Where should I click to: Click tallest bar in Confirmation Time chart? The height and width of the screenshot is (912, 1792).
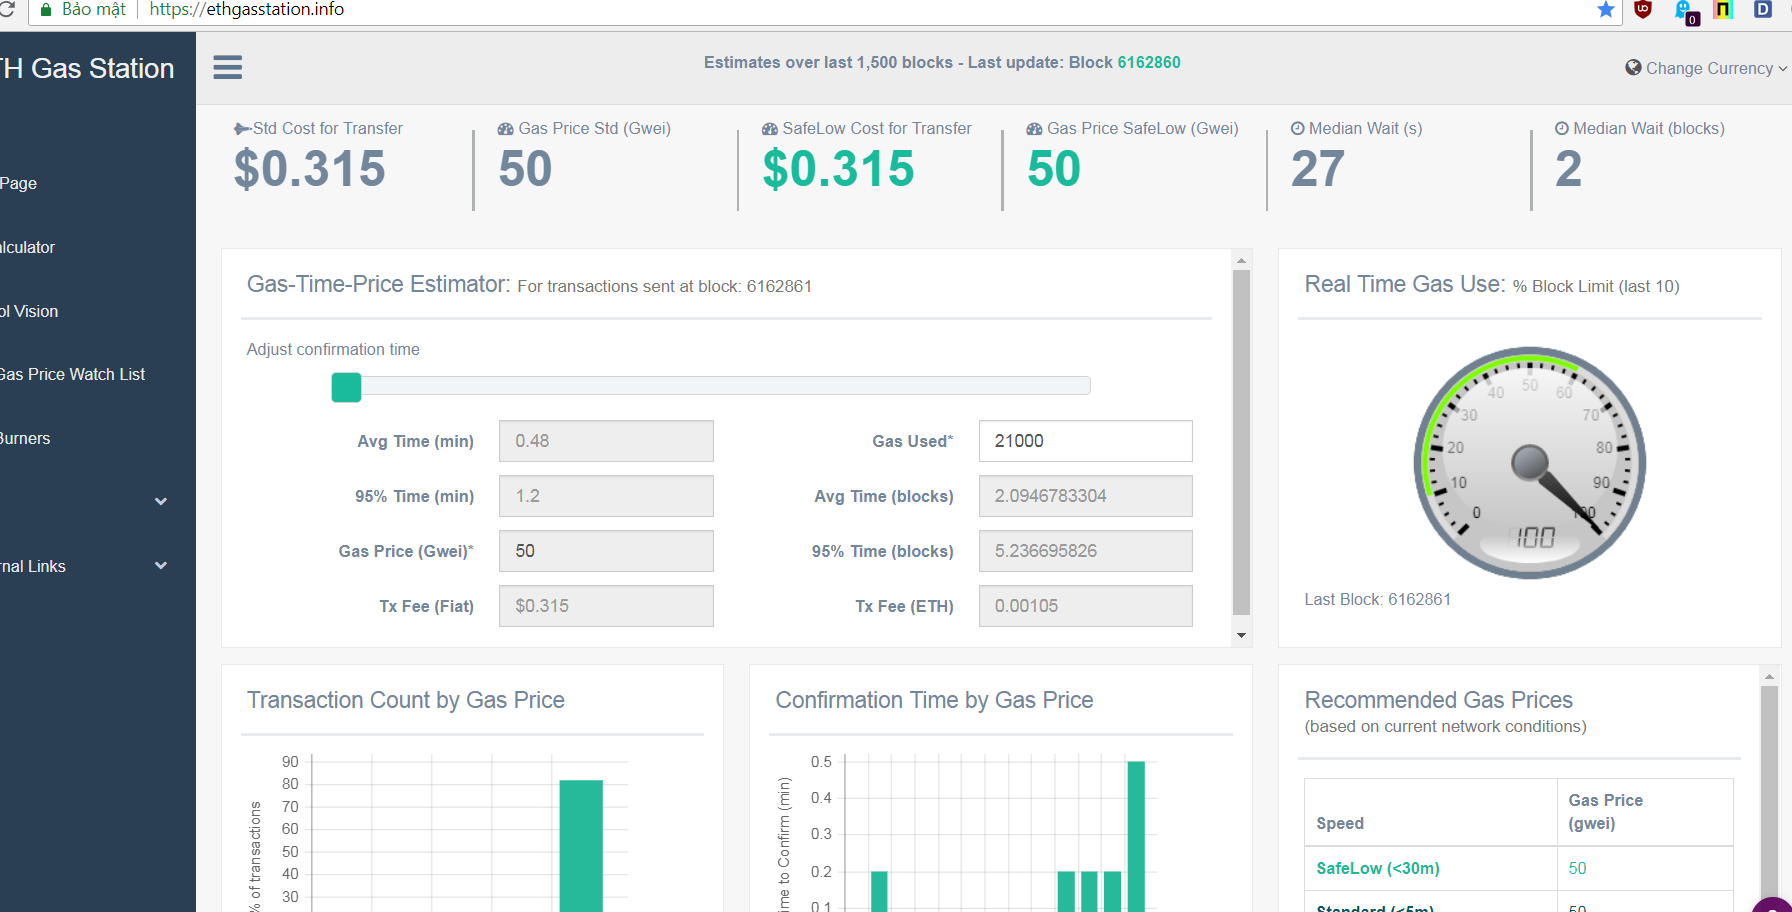[x=1136, y=836]
